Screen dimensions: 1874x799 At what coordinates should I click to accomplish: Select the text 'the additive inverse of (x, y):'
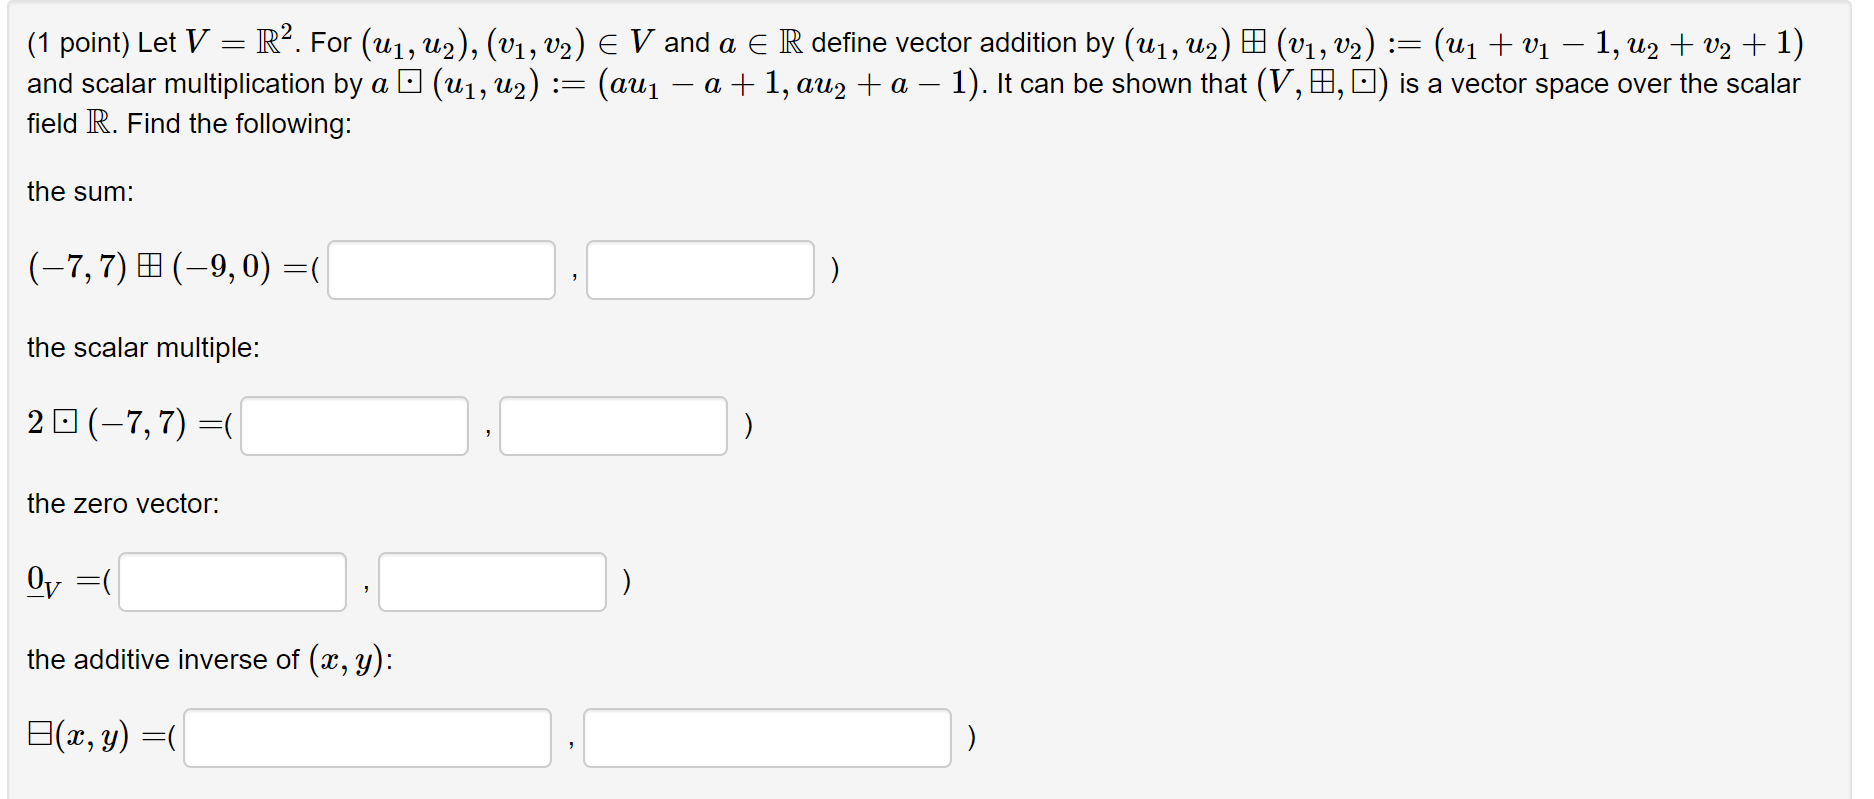[x=209, y=659]
